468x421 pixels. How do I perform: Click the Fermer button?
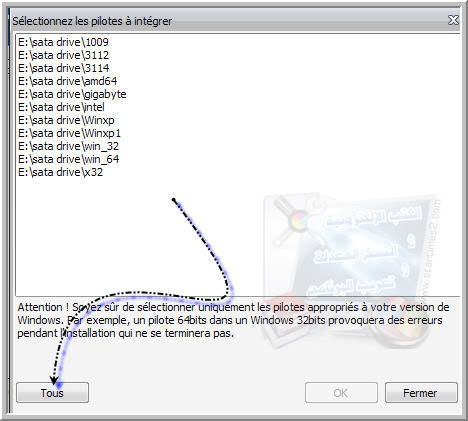click(421, 393)
